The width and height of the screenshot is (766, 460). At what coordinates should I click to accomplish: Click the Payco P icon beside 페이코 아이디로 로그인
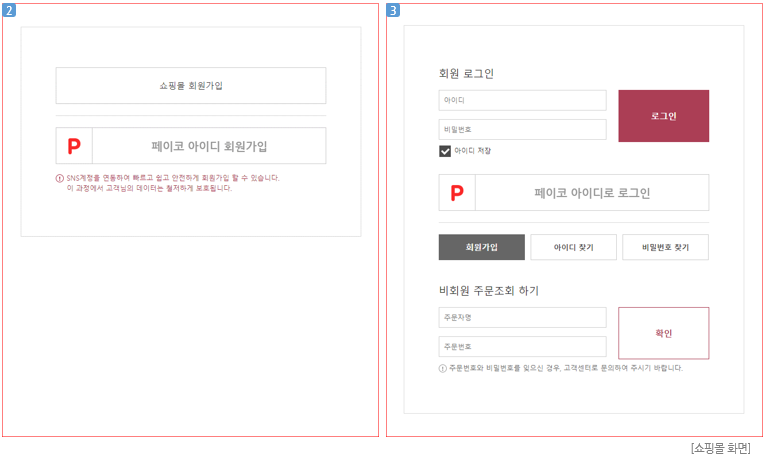click(x=457, y=193)
